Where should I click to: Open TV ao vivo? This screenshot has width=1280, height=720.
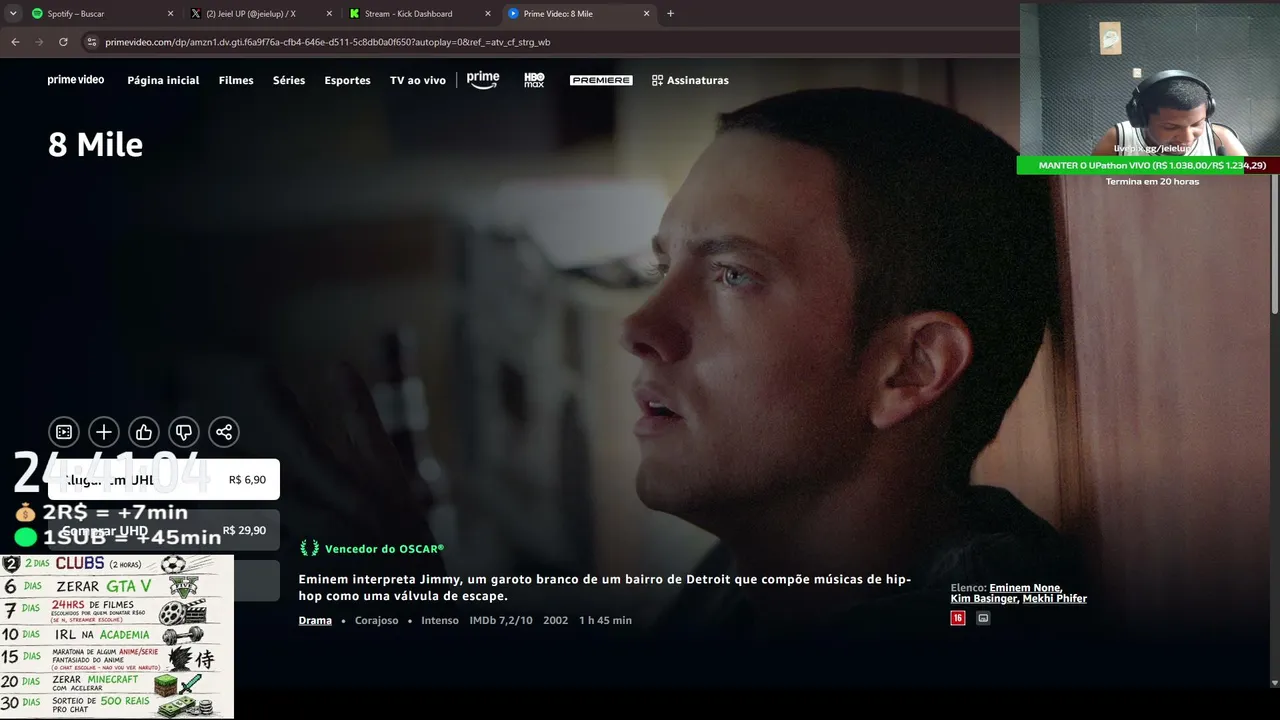click(418, 80)
